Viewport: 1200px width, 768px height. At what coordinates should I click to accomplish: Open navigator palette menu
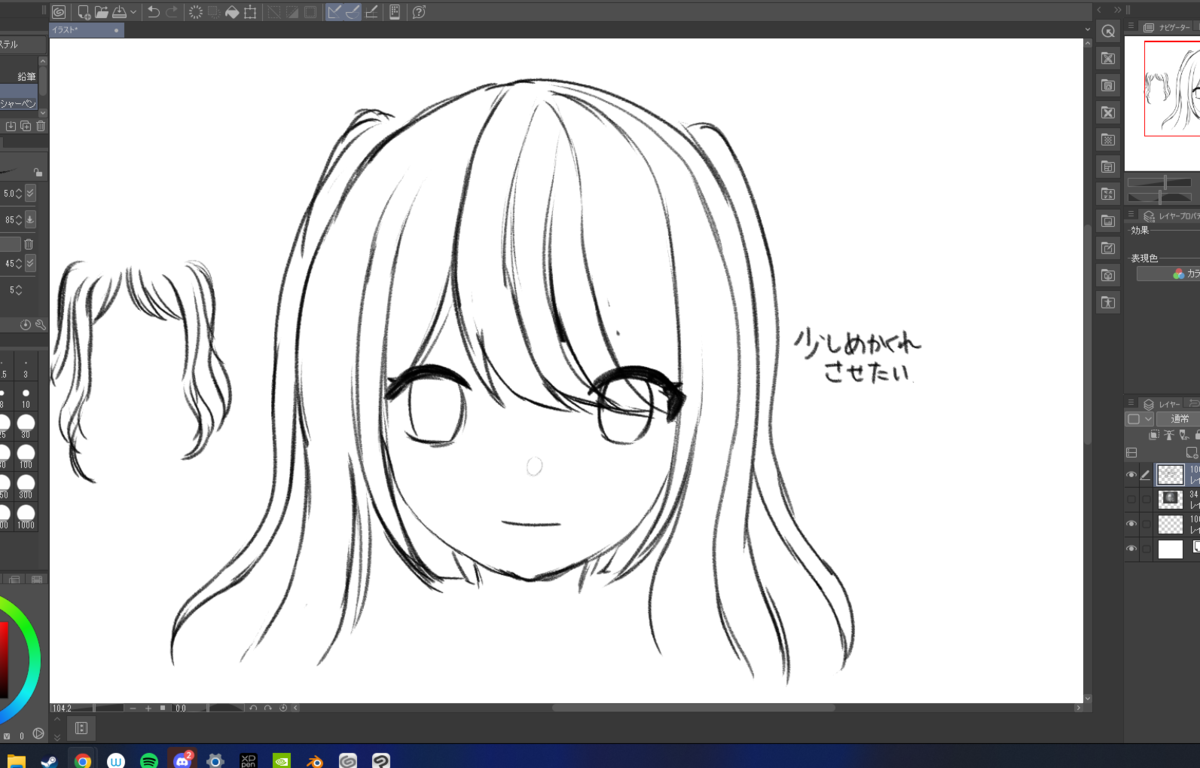[1131, 28]
